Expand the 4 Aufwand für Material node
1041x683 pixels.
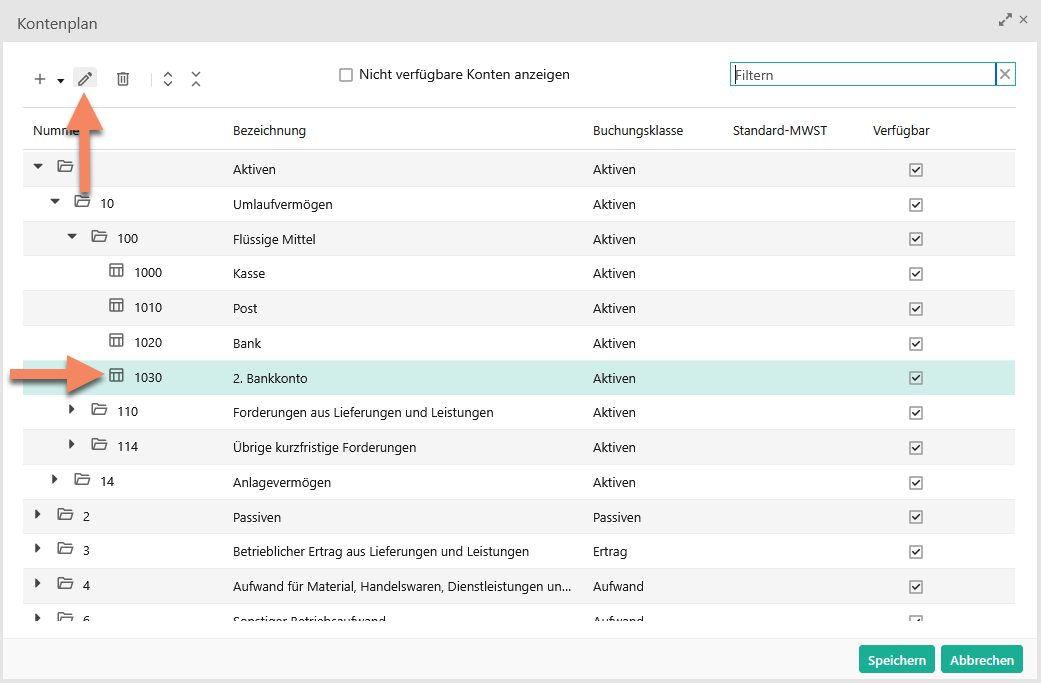(x=38, y=583)
